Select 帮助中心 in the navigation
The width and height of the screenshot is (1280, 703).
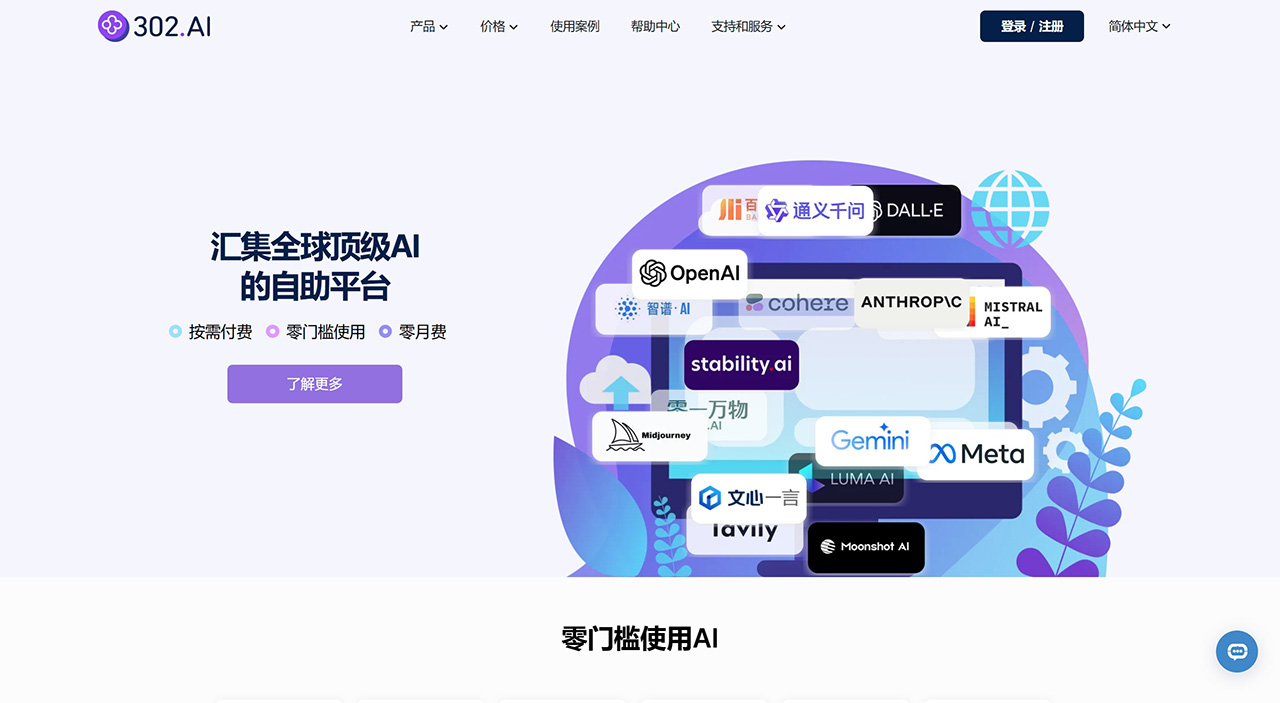tap(655, 26)
